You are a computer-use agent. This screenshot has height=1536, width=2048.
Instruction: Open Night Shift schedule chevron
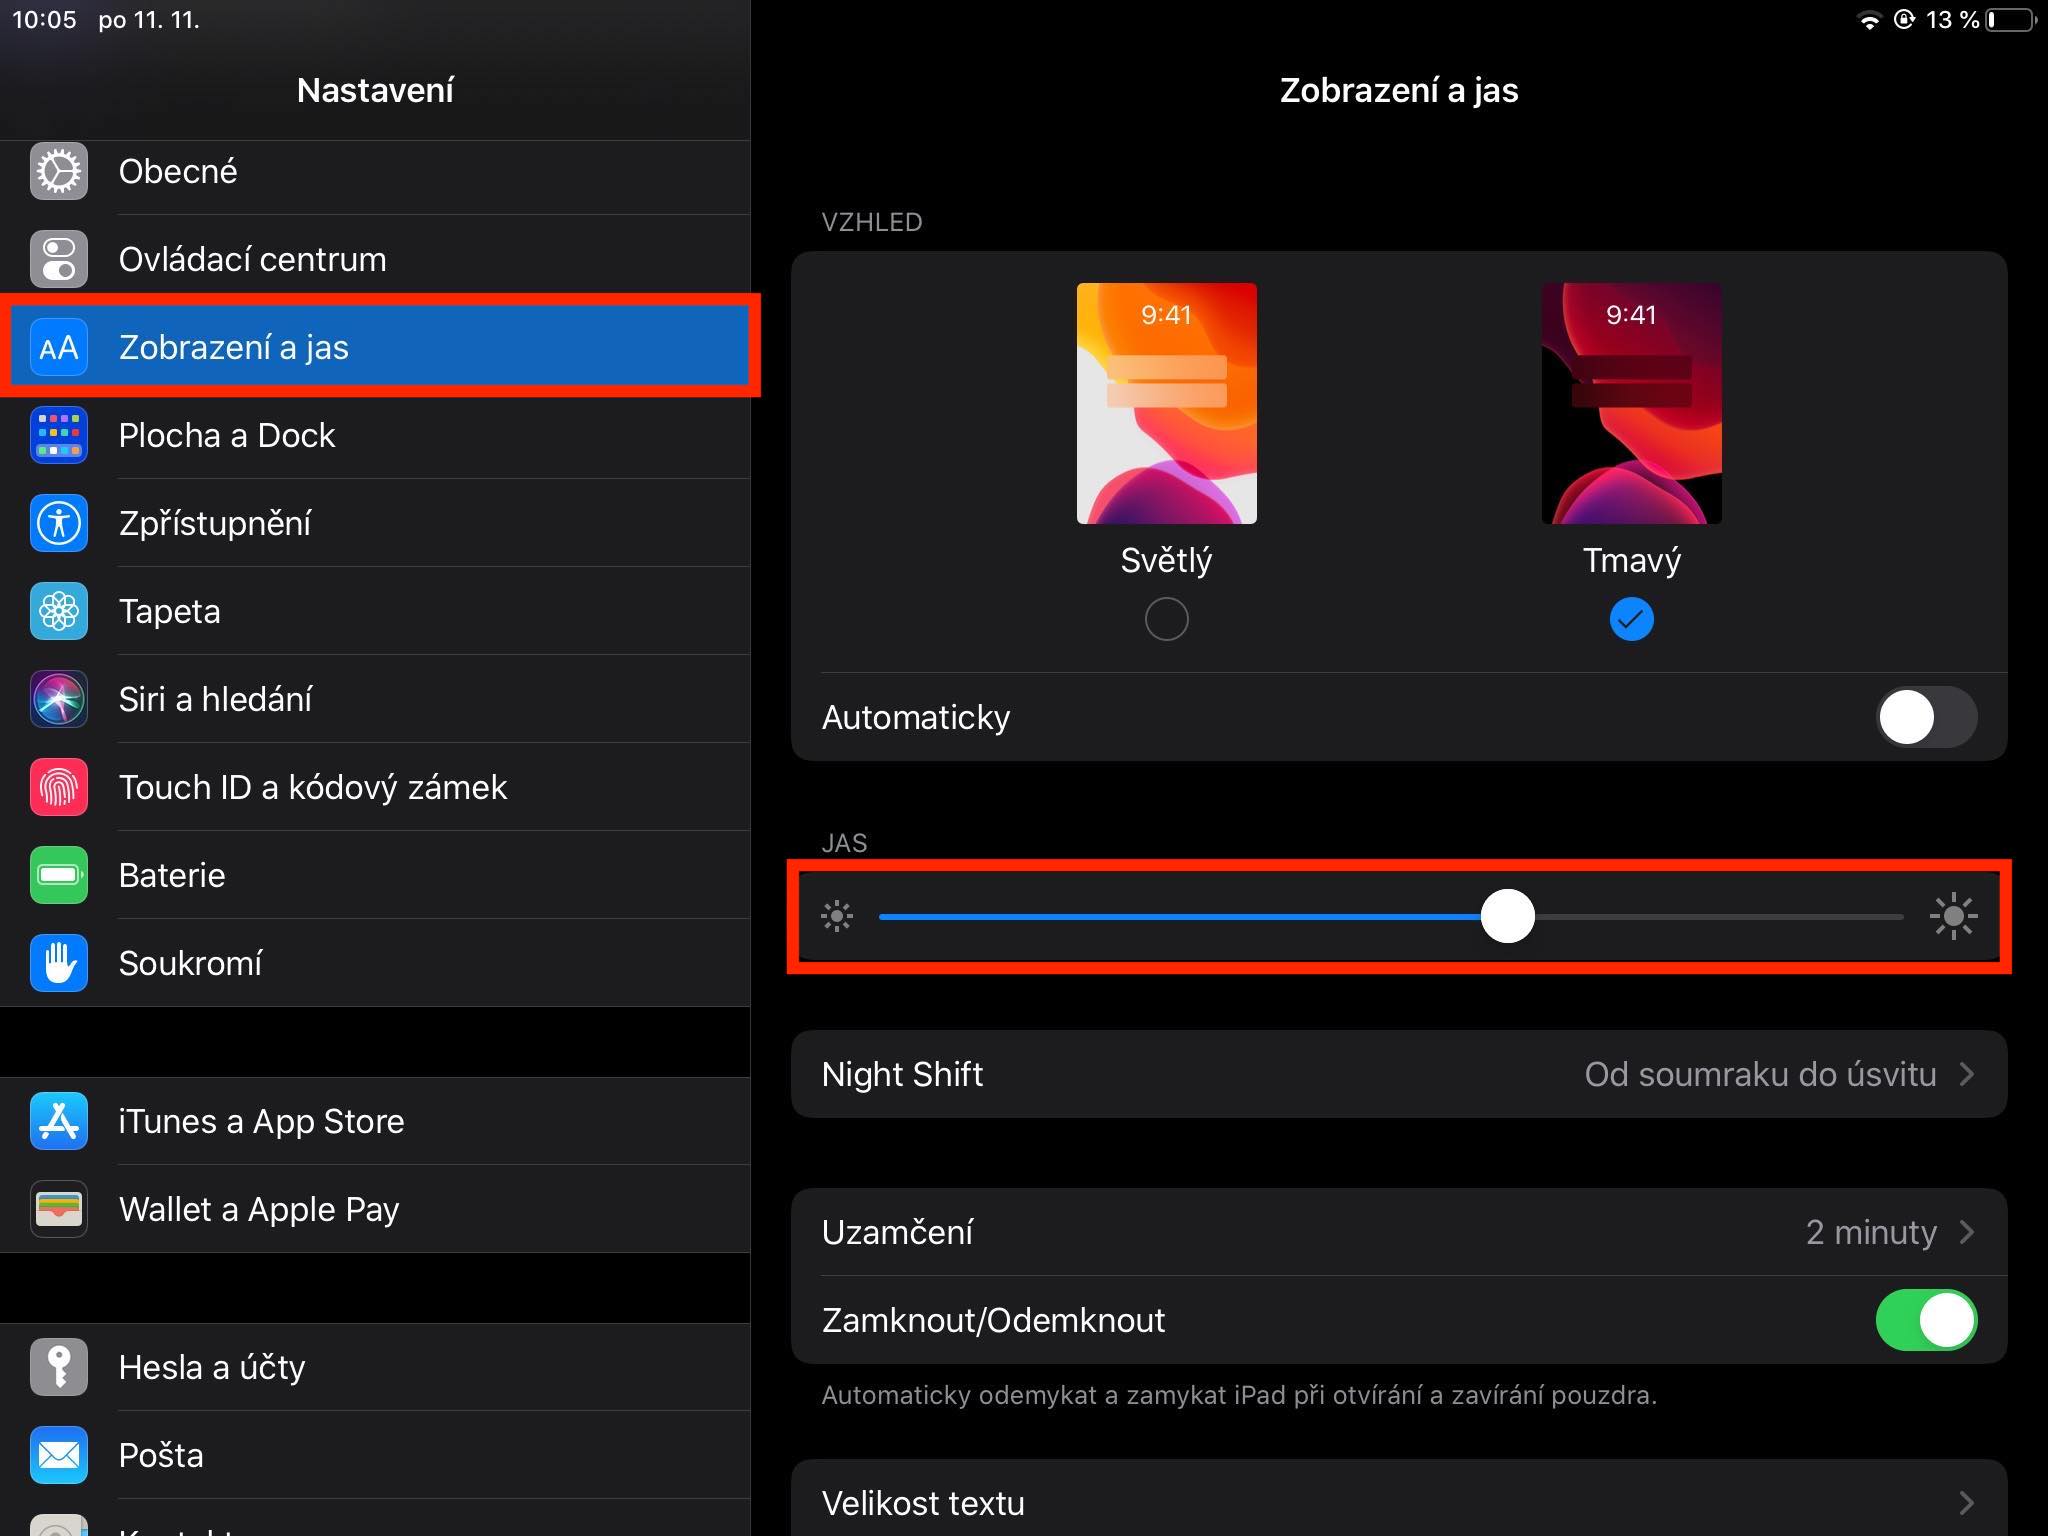(1967, 1074)
